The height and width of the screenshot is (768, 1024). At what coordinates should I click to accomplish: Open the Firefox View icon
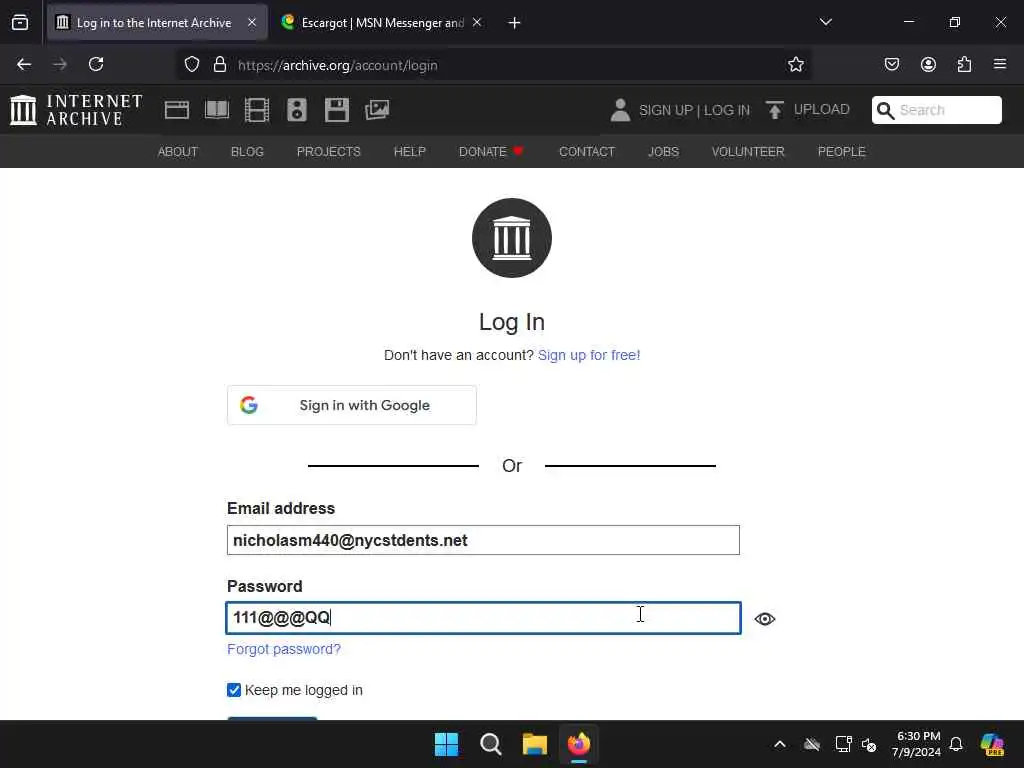20,23
